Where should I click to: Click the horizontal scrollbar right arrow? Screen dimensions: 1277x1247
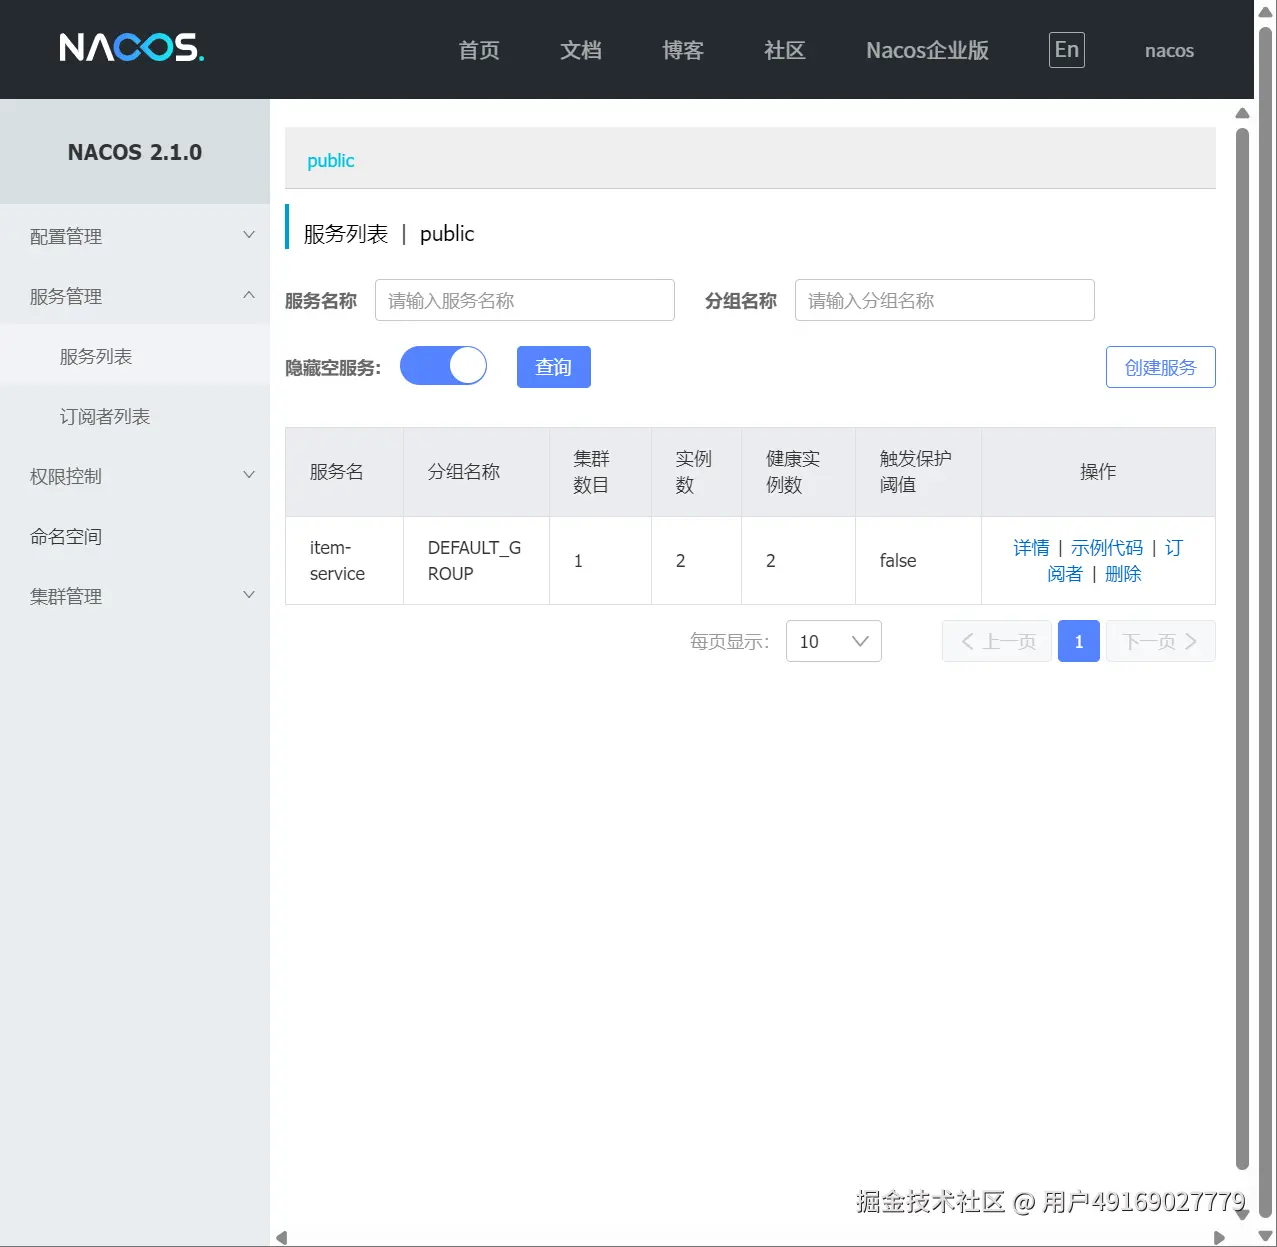1219,1237
